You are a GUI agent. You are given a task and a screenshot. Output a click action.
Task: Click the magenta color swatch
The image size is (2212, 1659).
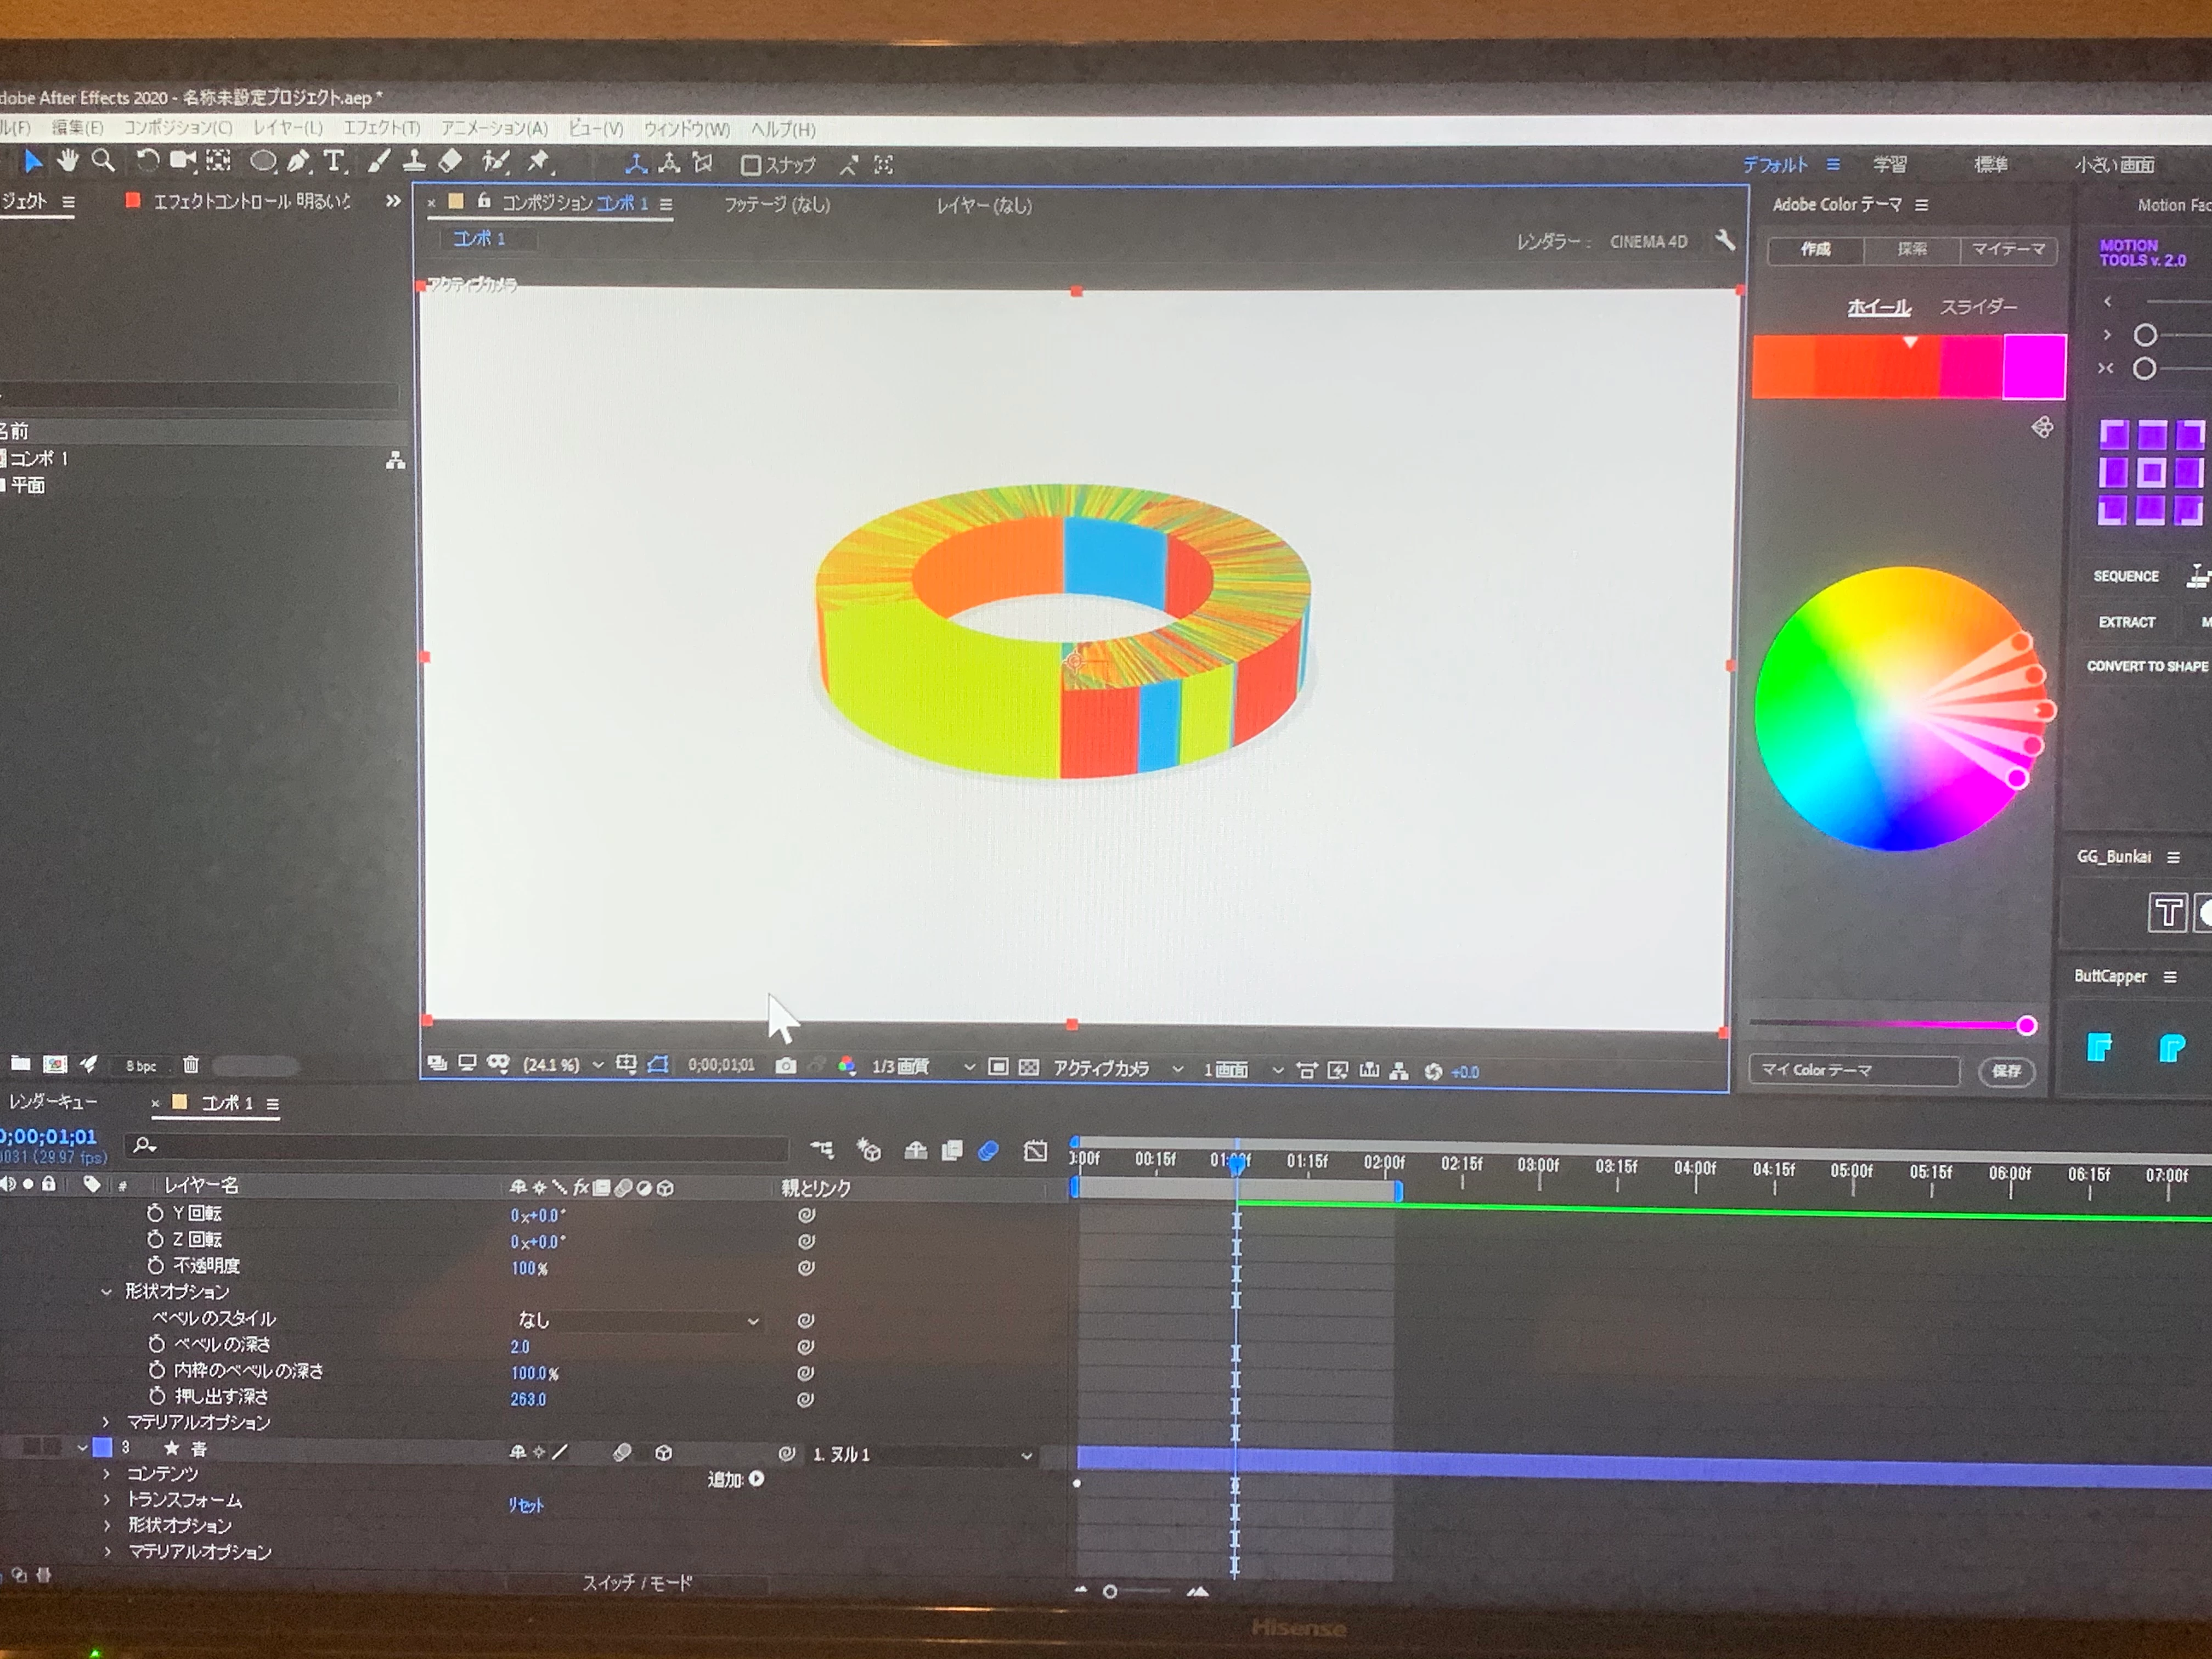[2034, 367]
